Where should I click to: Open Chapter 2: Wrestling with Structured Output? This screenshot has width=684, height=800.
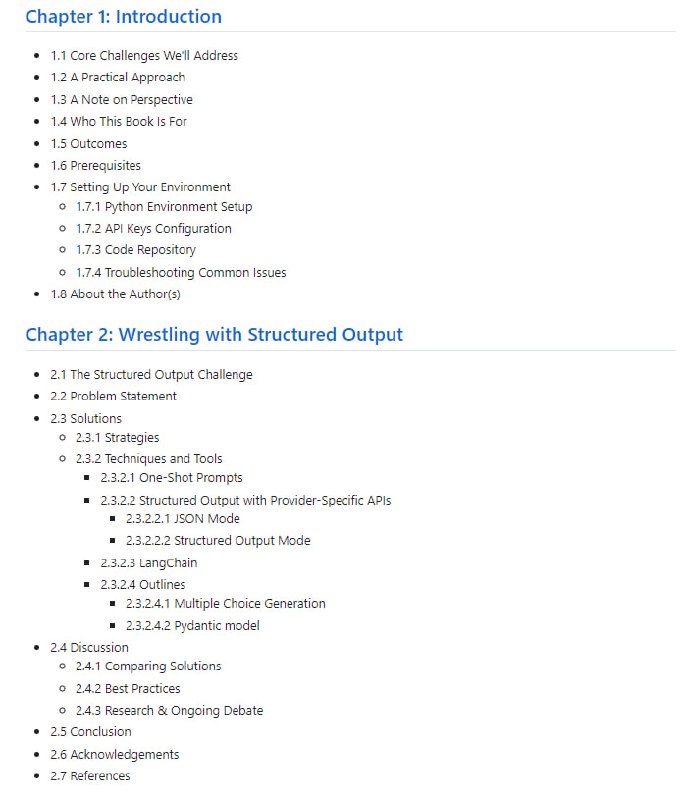tap(214, 335)
